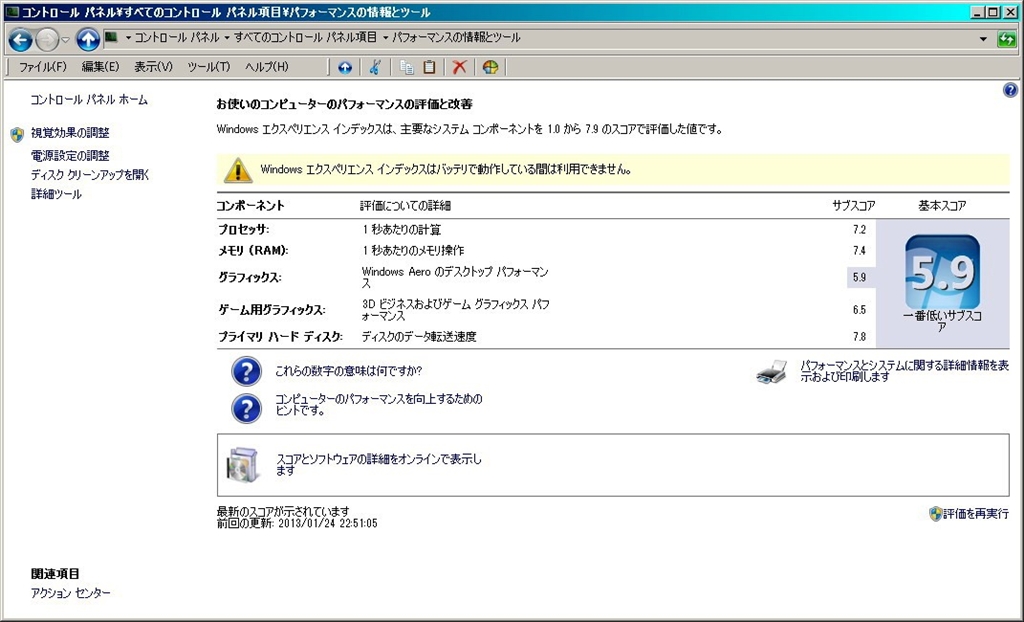Click the clipboard paste icon in the toolbar
Image resolution: width=1024 pixels, height=622 pixels.
[429, 67]
